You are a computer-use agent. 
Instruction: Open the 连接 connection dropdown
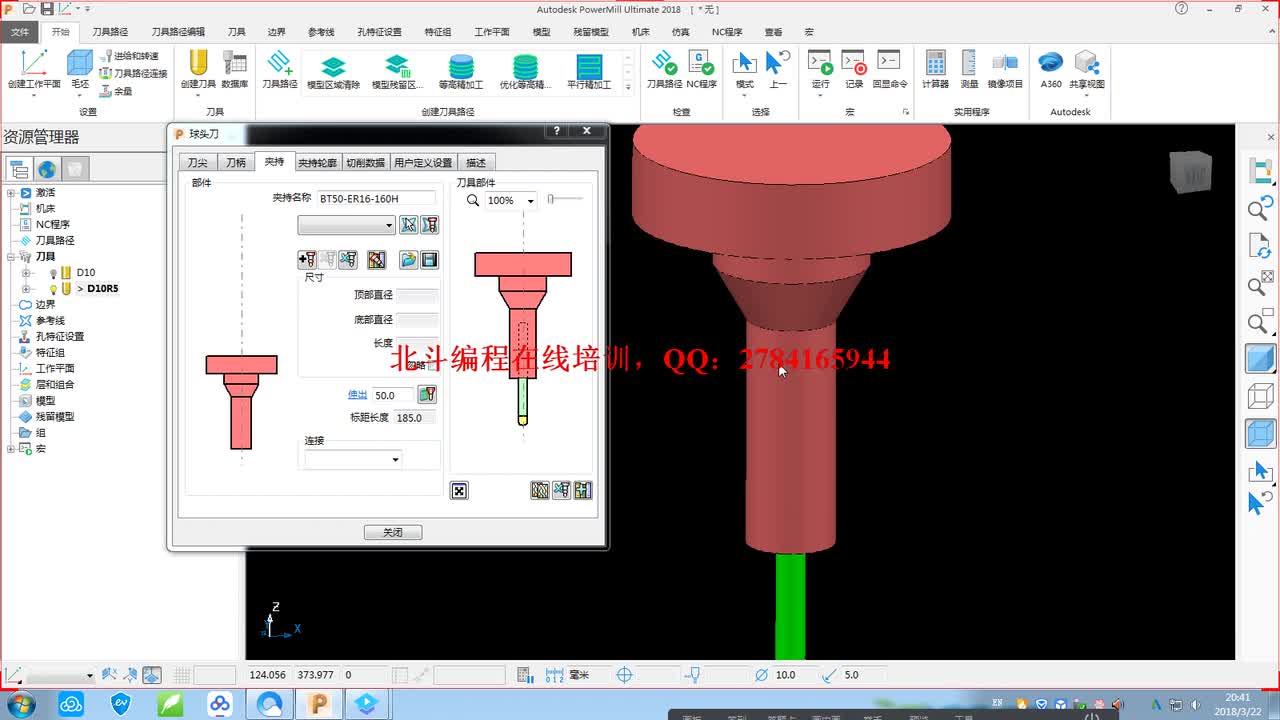(x=353, y=460)
